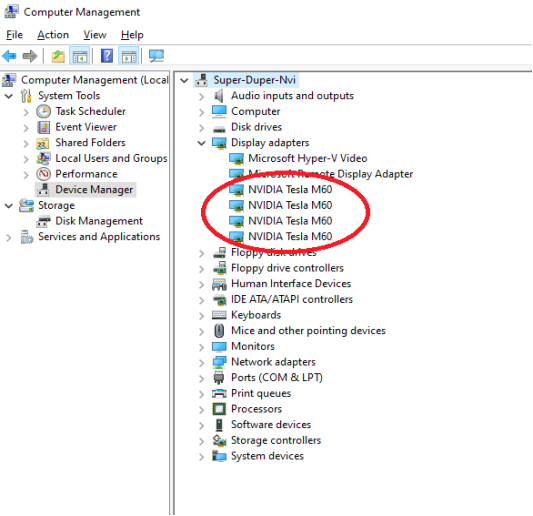533x516 pixels.
Task: Collapse the System Tools node
Action: [9, 96]
